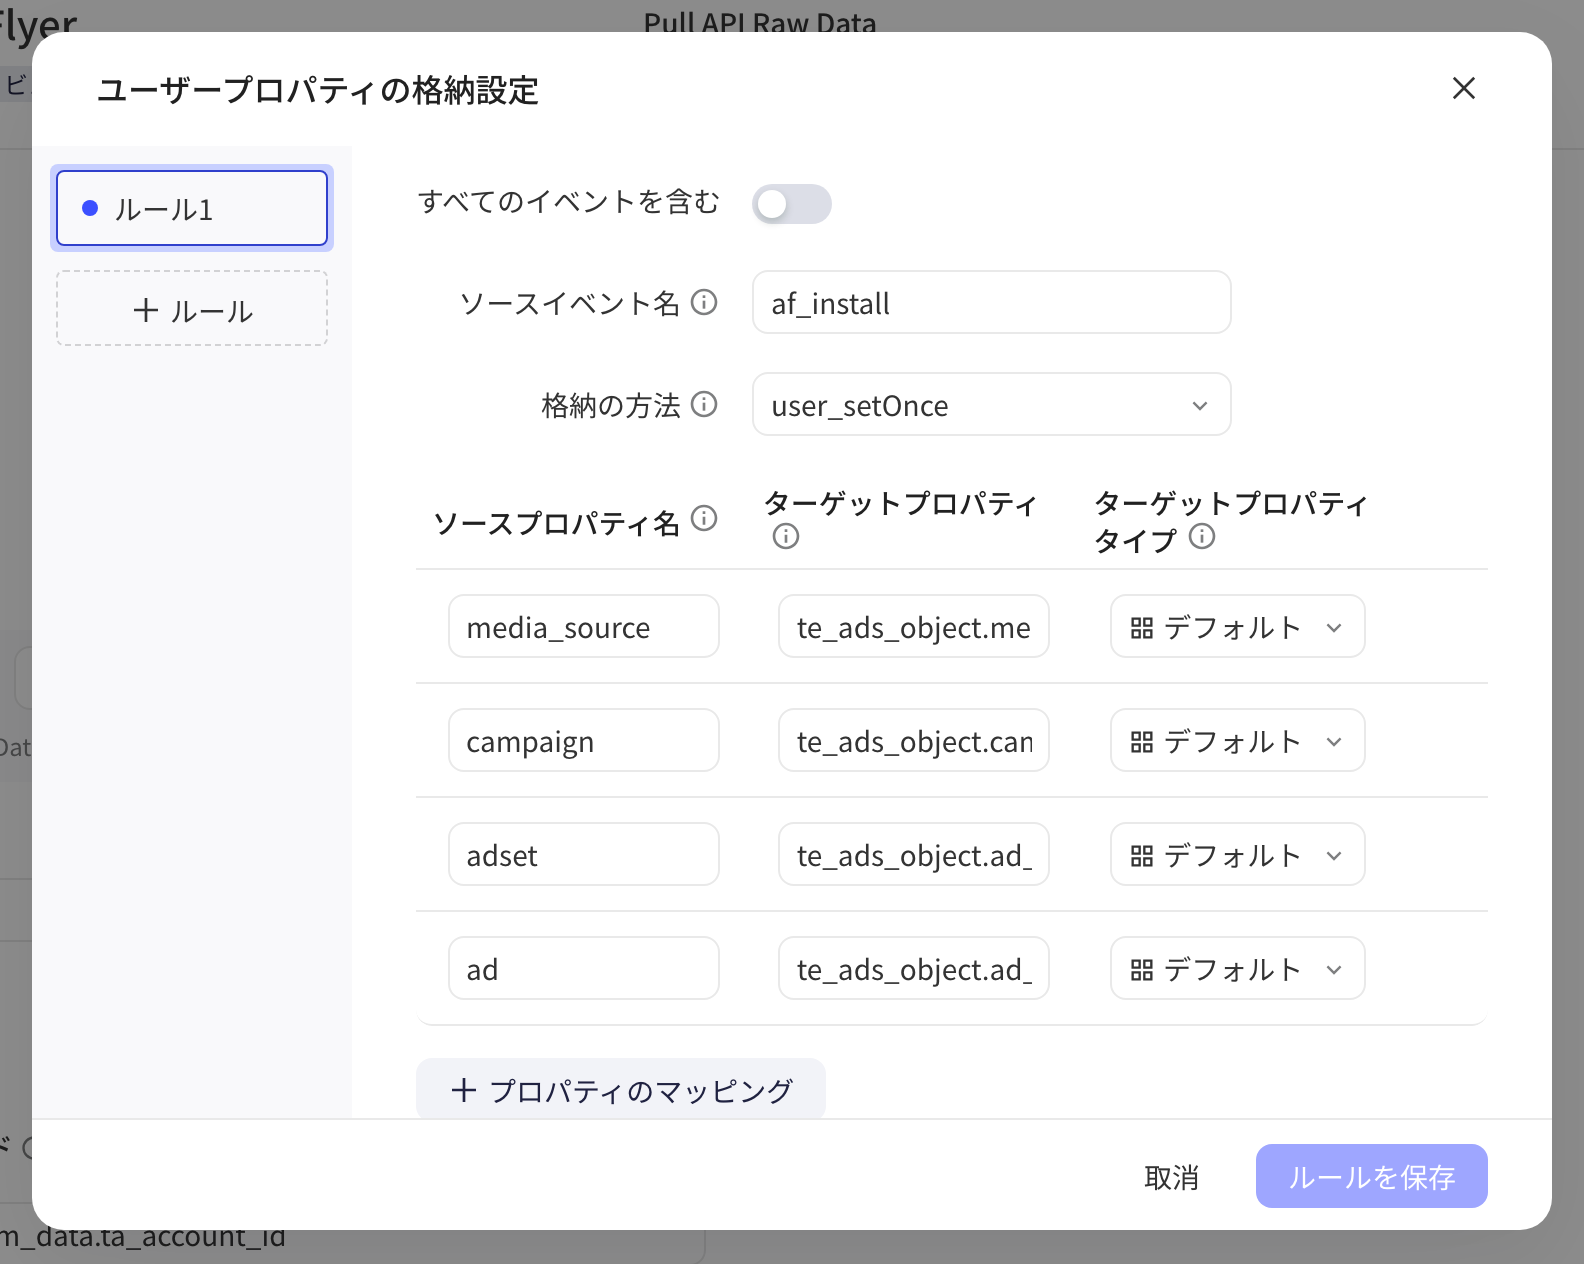Click info icon under ターゲットプロパティ header
This screenshot has height=1264, width=1584.
tap(786, 537)
